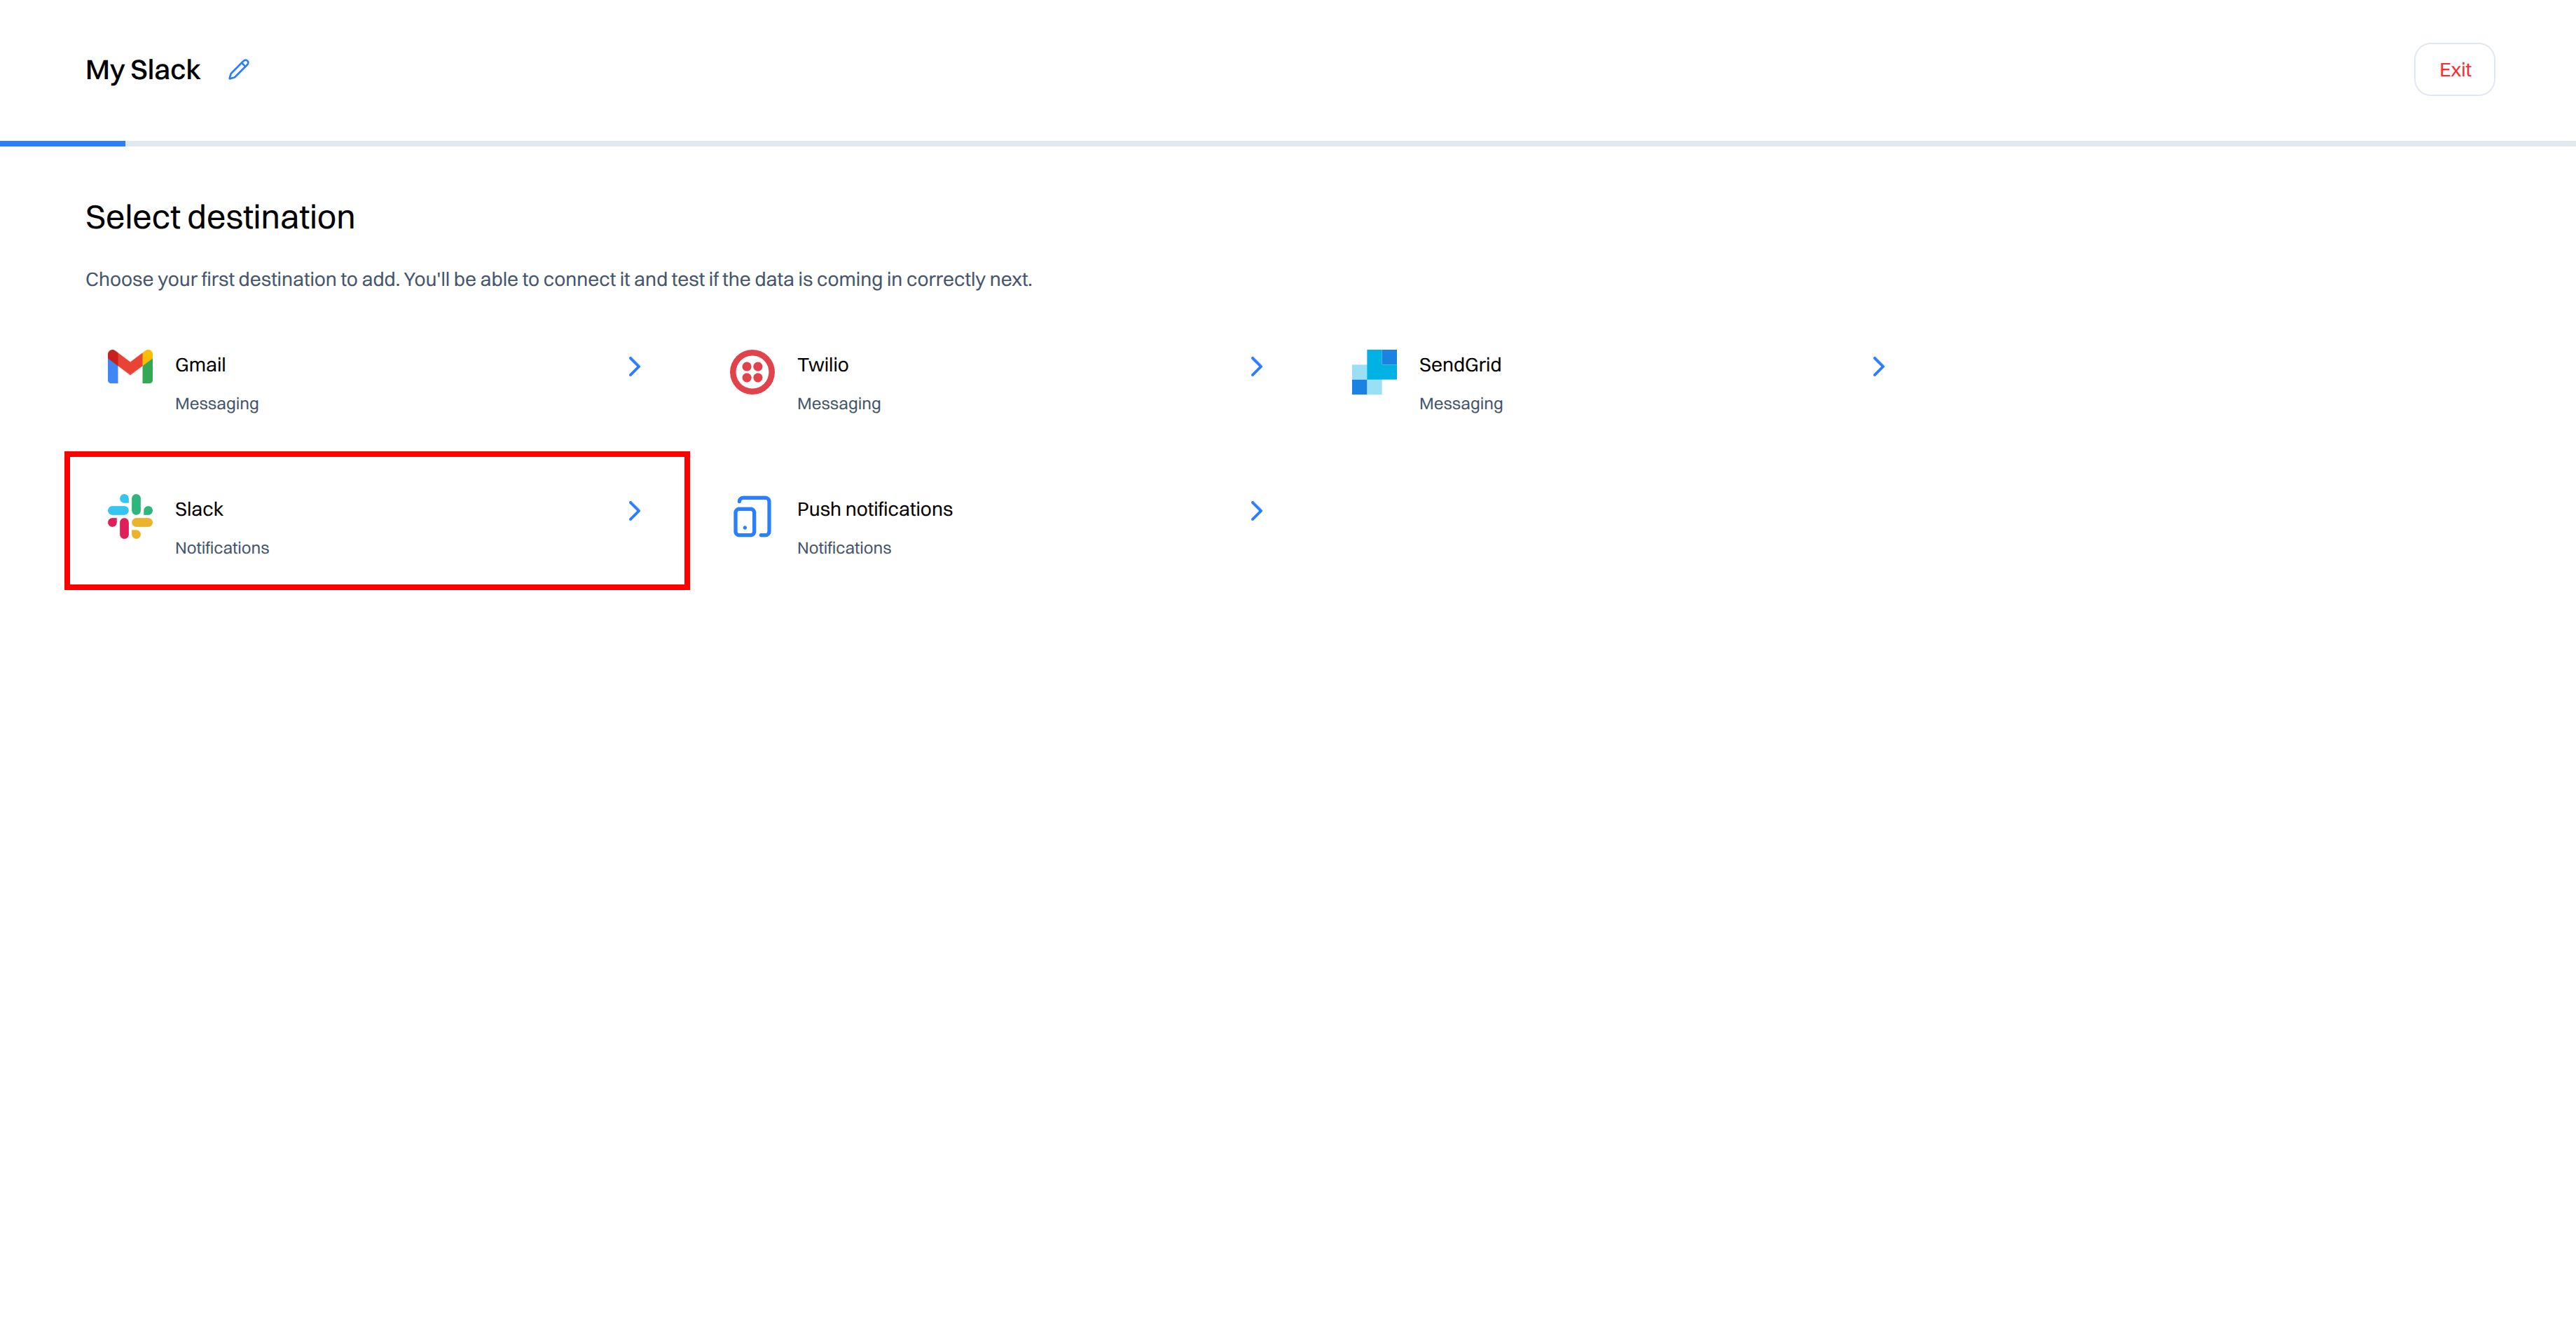Click the pencil icon to rename My Slack
Image resolution: width=2576 pixels, height=1328 pixels.
[x=238, y=70]
